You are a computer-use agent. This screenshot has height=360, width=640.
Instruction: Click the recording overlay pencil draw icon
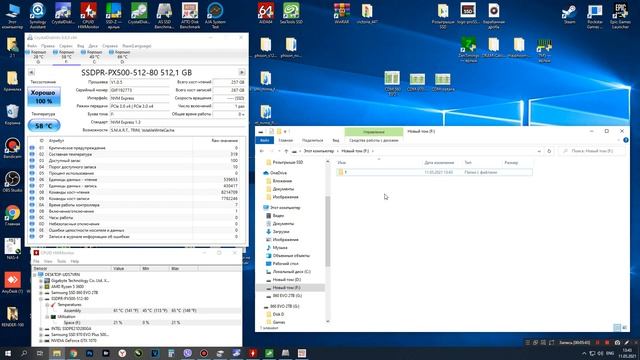coord(627,342)
